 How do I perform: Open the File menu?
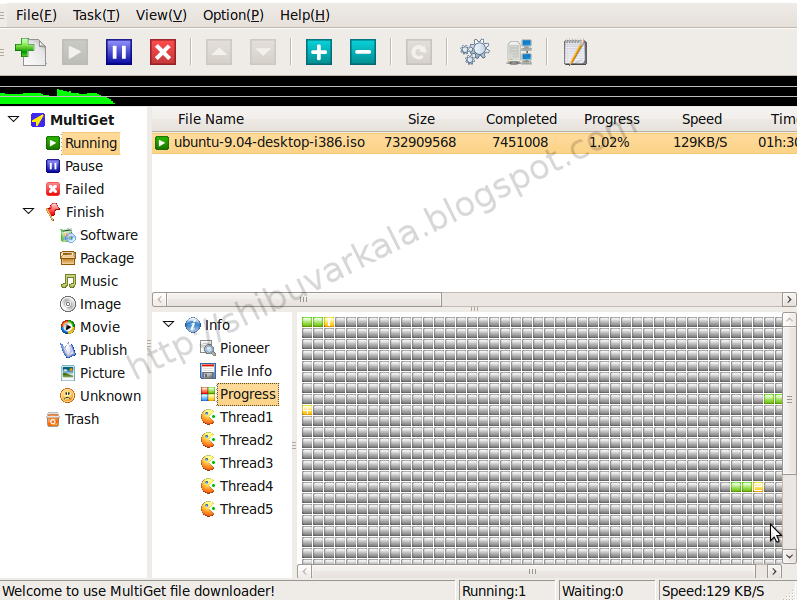tap(36, 15)
